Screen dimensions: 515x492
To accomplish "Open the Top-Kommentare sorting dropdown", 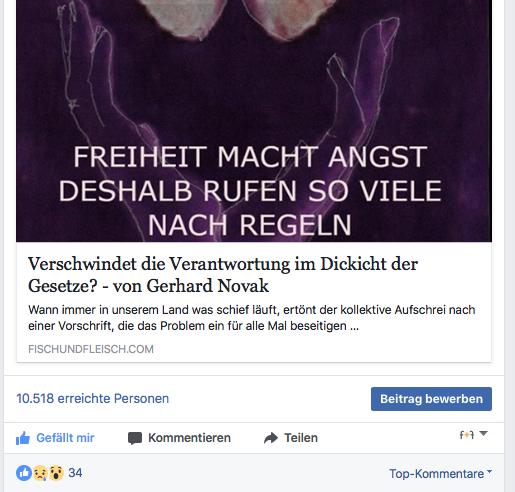I will pyautogui.click(x=440, y=473).
